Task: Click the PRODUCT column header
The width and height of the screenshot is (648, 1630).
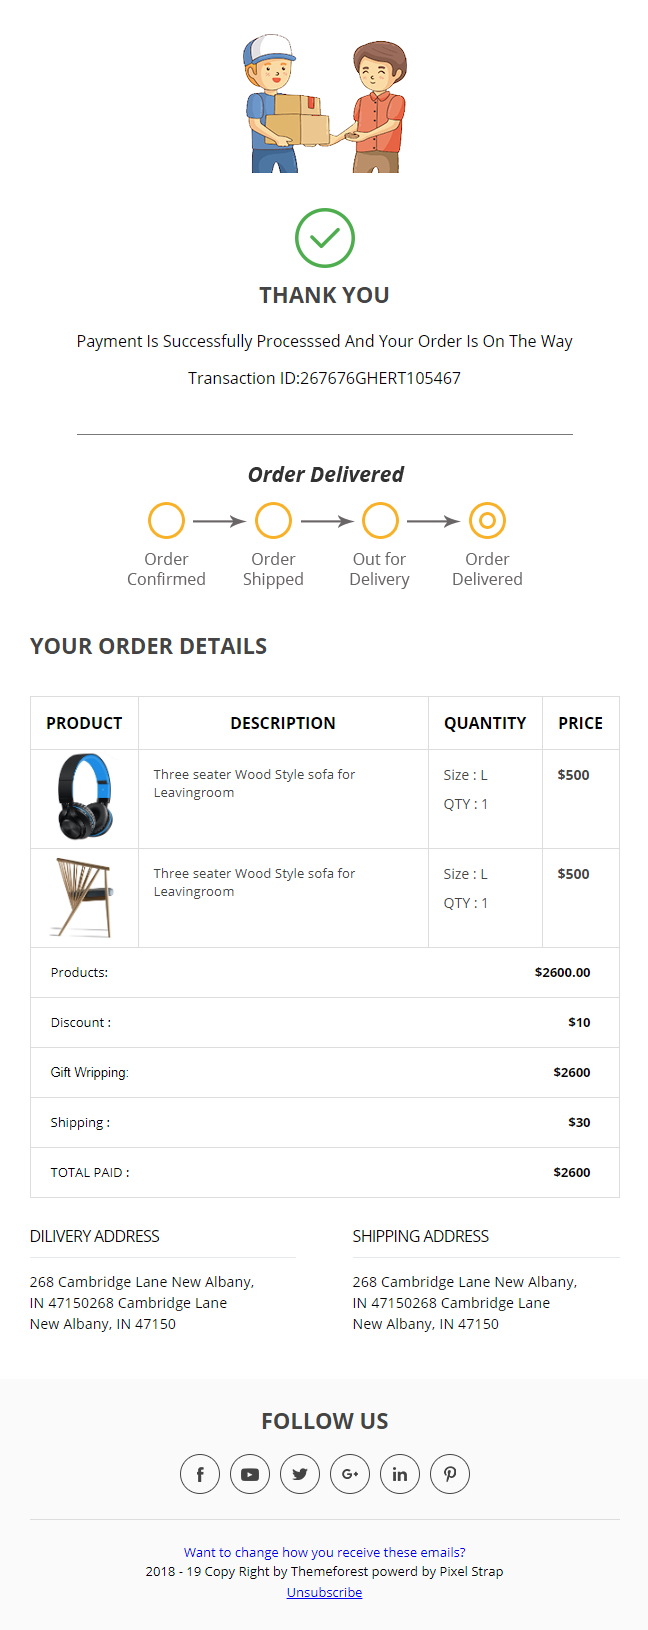Action: point(84,723)
